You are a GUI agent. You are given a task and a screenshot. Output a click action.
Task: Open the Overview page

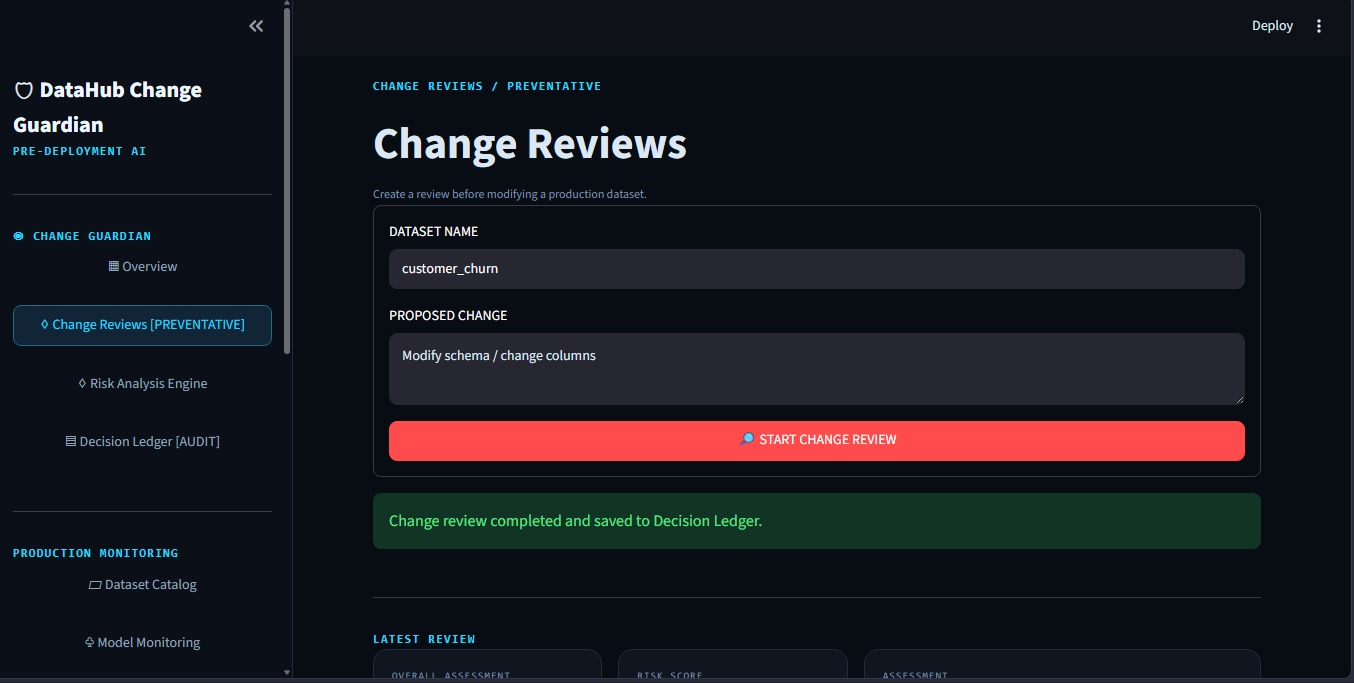point(142,267)
